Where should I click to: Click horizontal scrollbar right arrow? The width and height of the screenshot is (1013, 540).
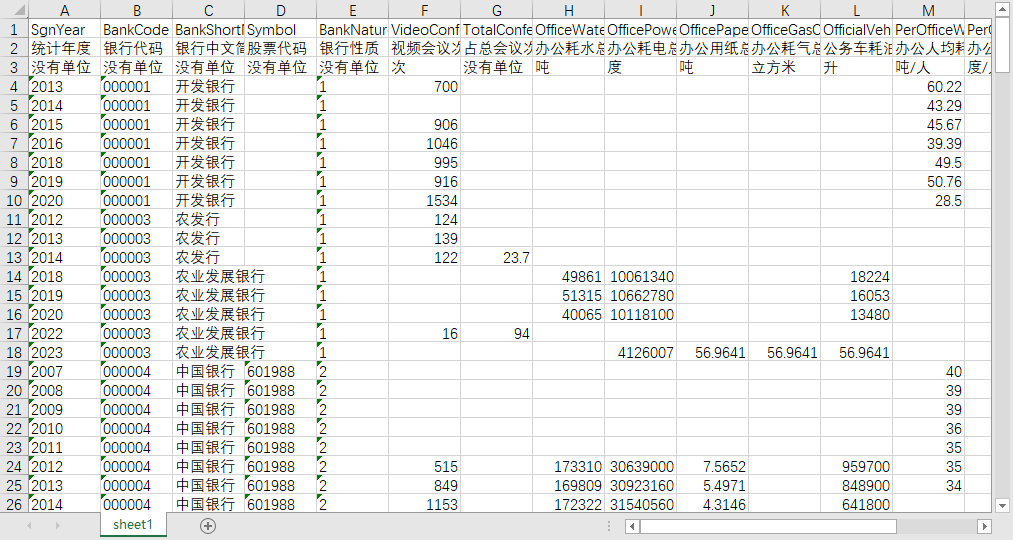[984, 526]
